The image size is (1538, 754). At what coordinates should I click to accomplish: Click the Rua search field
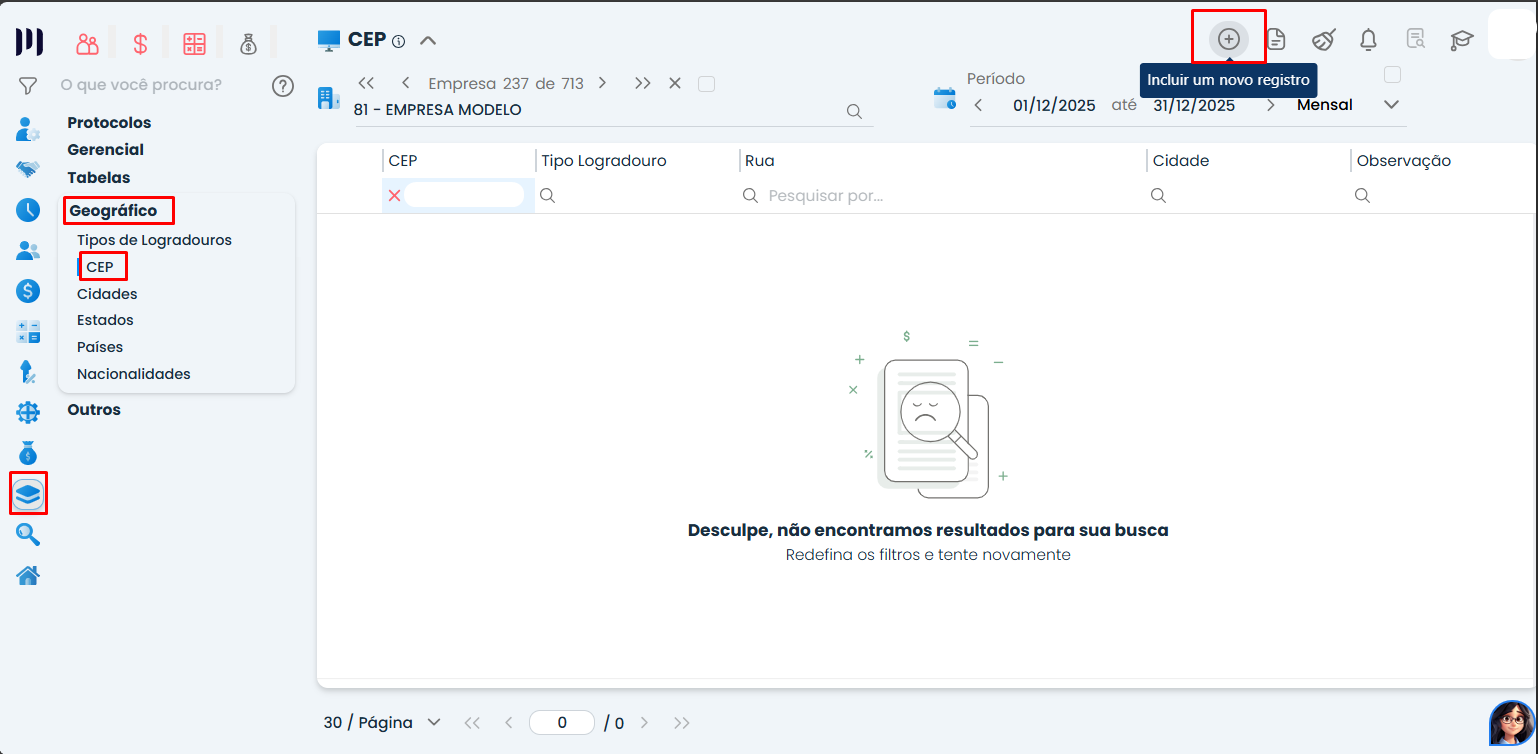pos(940,196)
